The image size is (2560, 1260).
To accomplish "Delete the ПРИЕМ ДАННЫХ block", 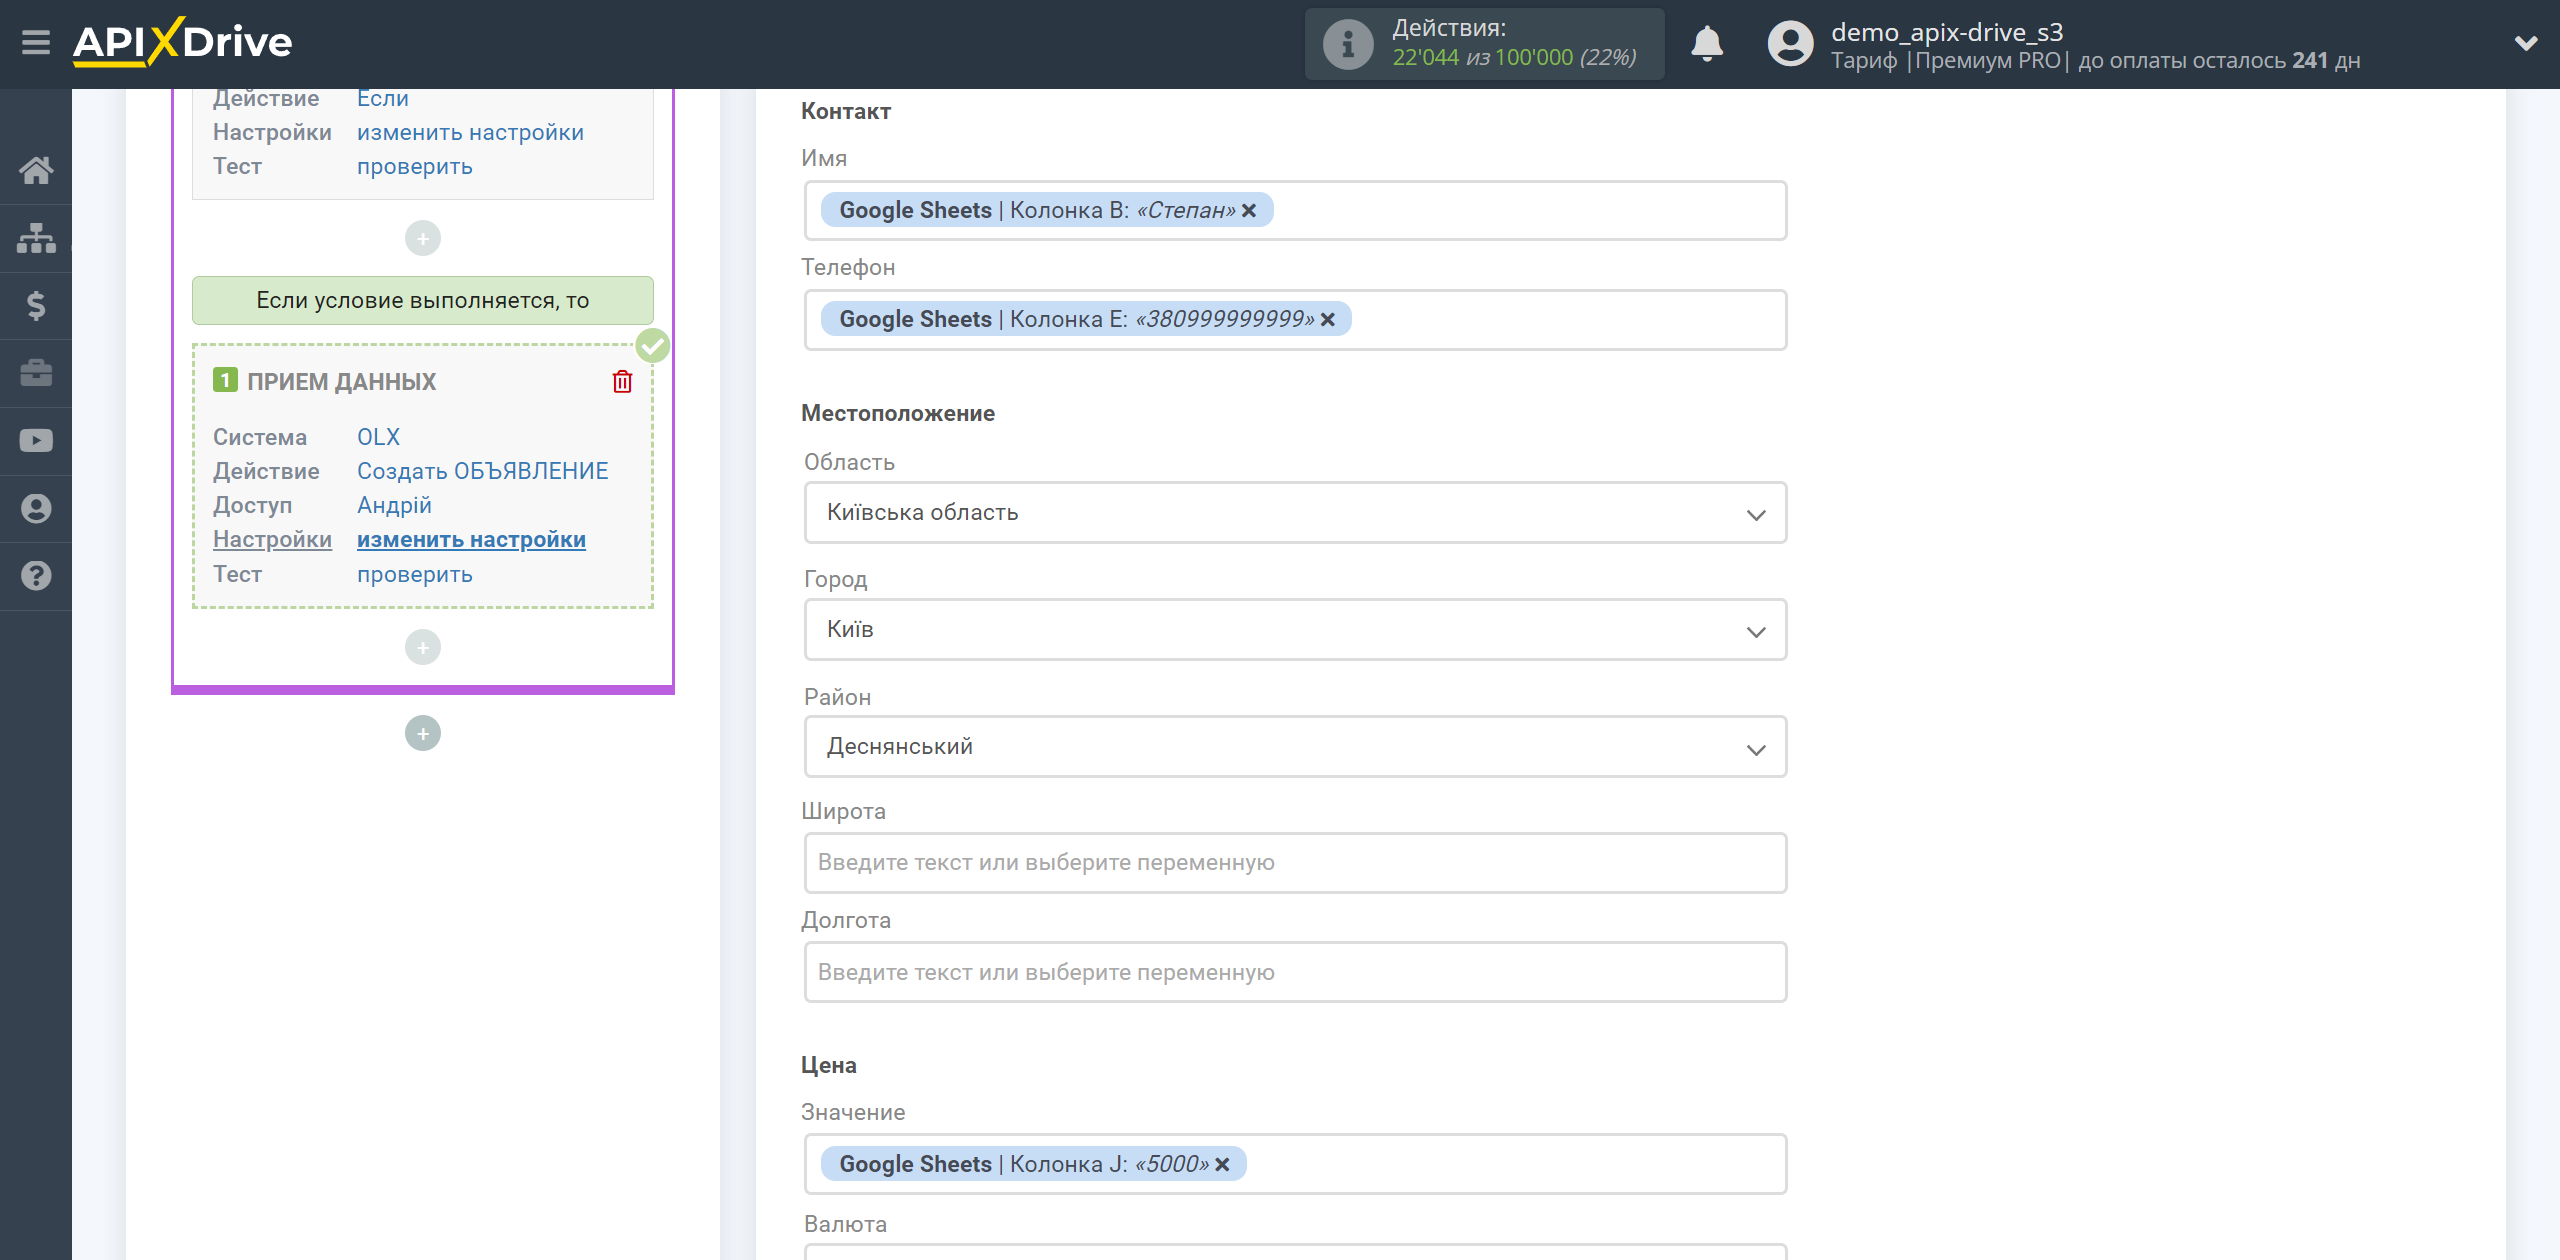I will click(622, 381).
